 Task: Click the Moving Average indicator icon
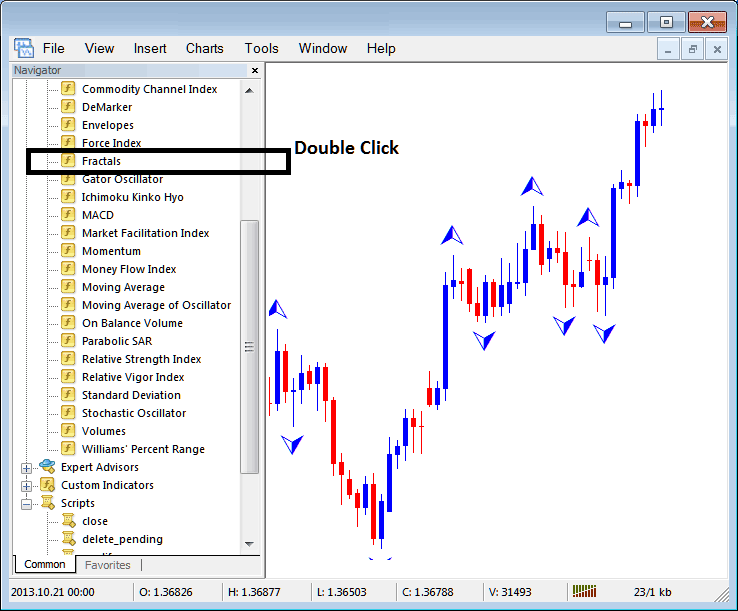click(x=68, y=286)
